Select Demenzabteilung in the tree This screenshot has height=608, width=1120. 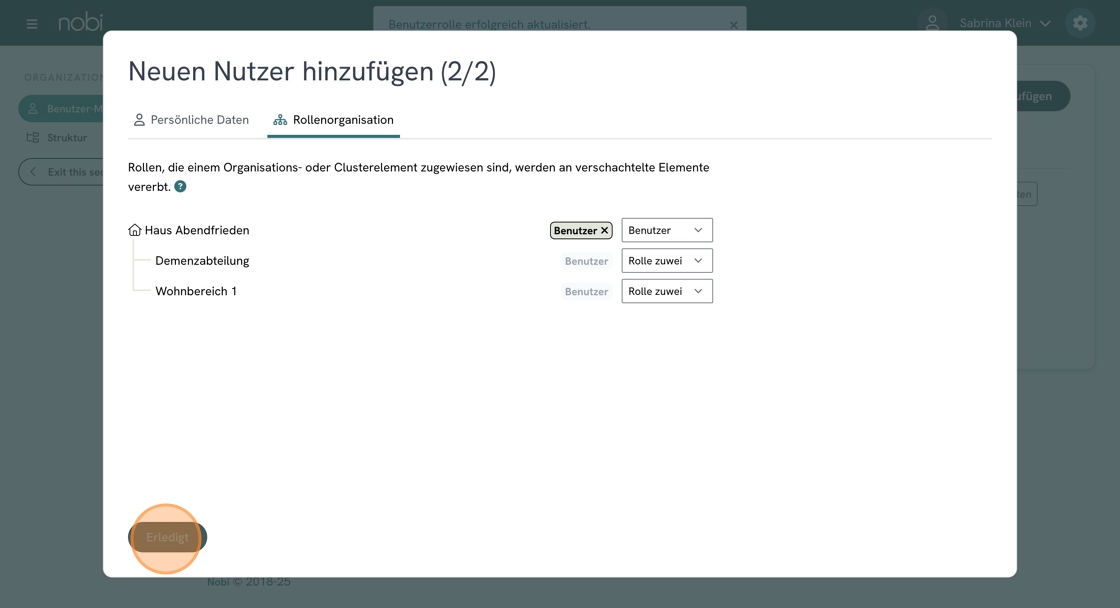(x=202, y=261)
